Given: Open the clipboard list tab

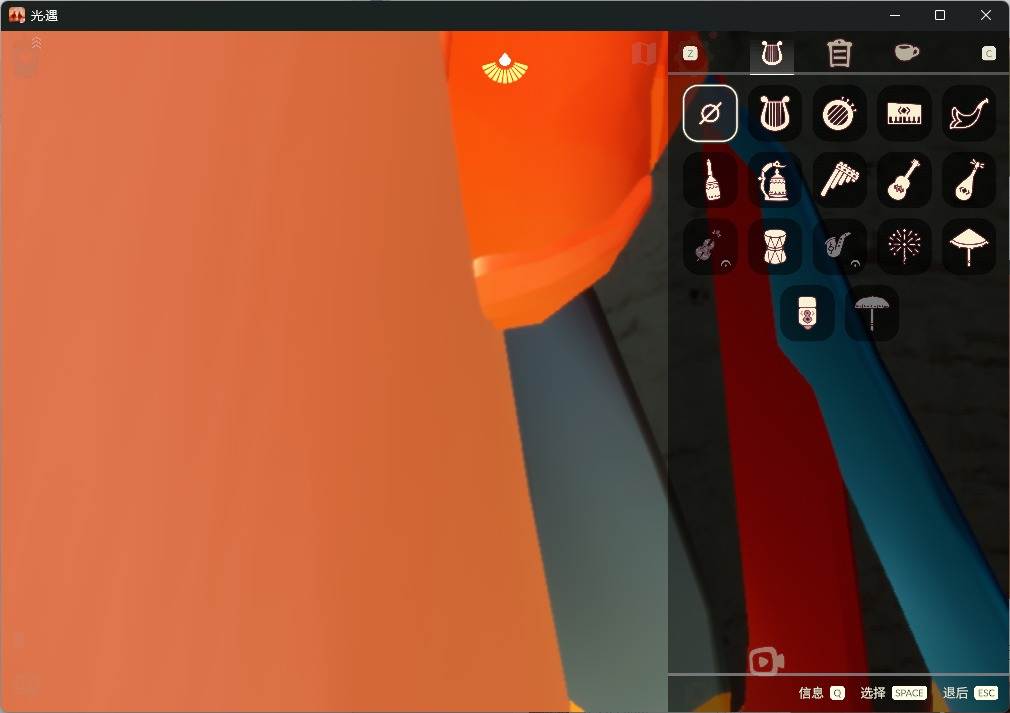Looking at the screenshot, I should click(x=839, y=53).
